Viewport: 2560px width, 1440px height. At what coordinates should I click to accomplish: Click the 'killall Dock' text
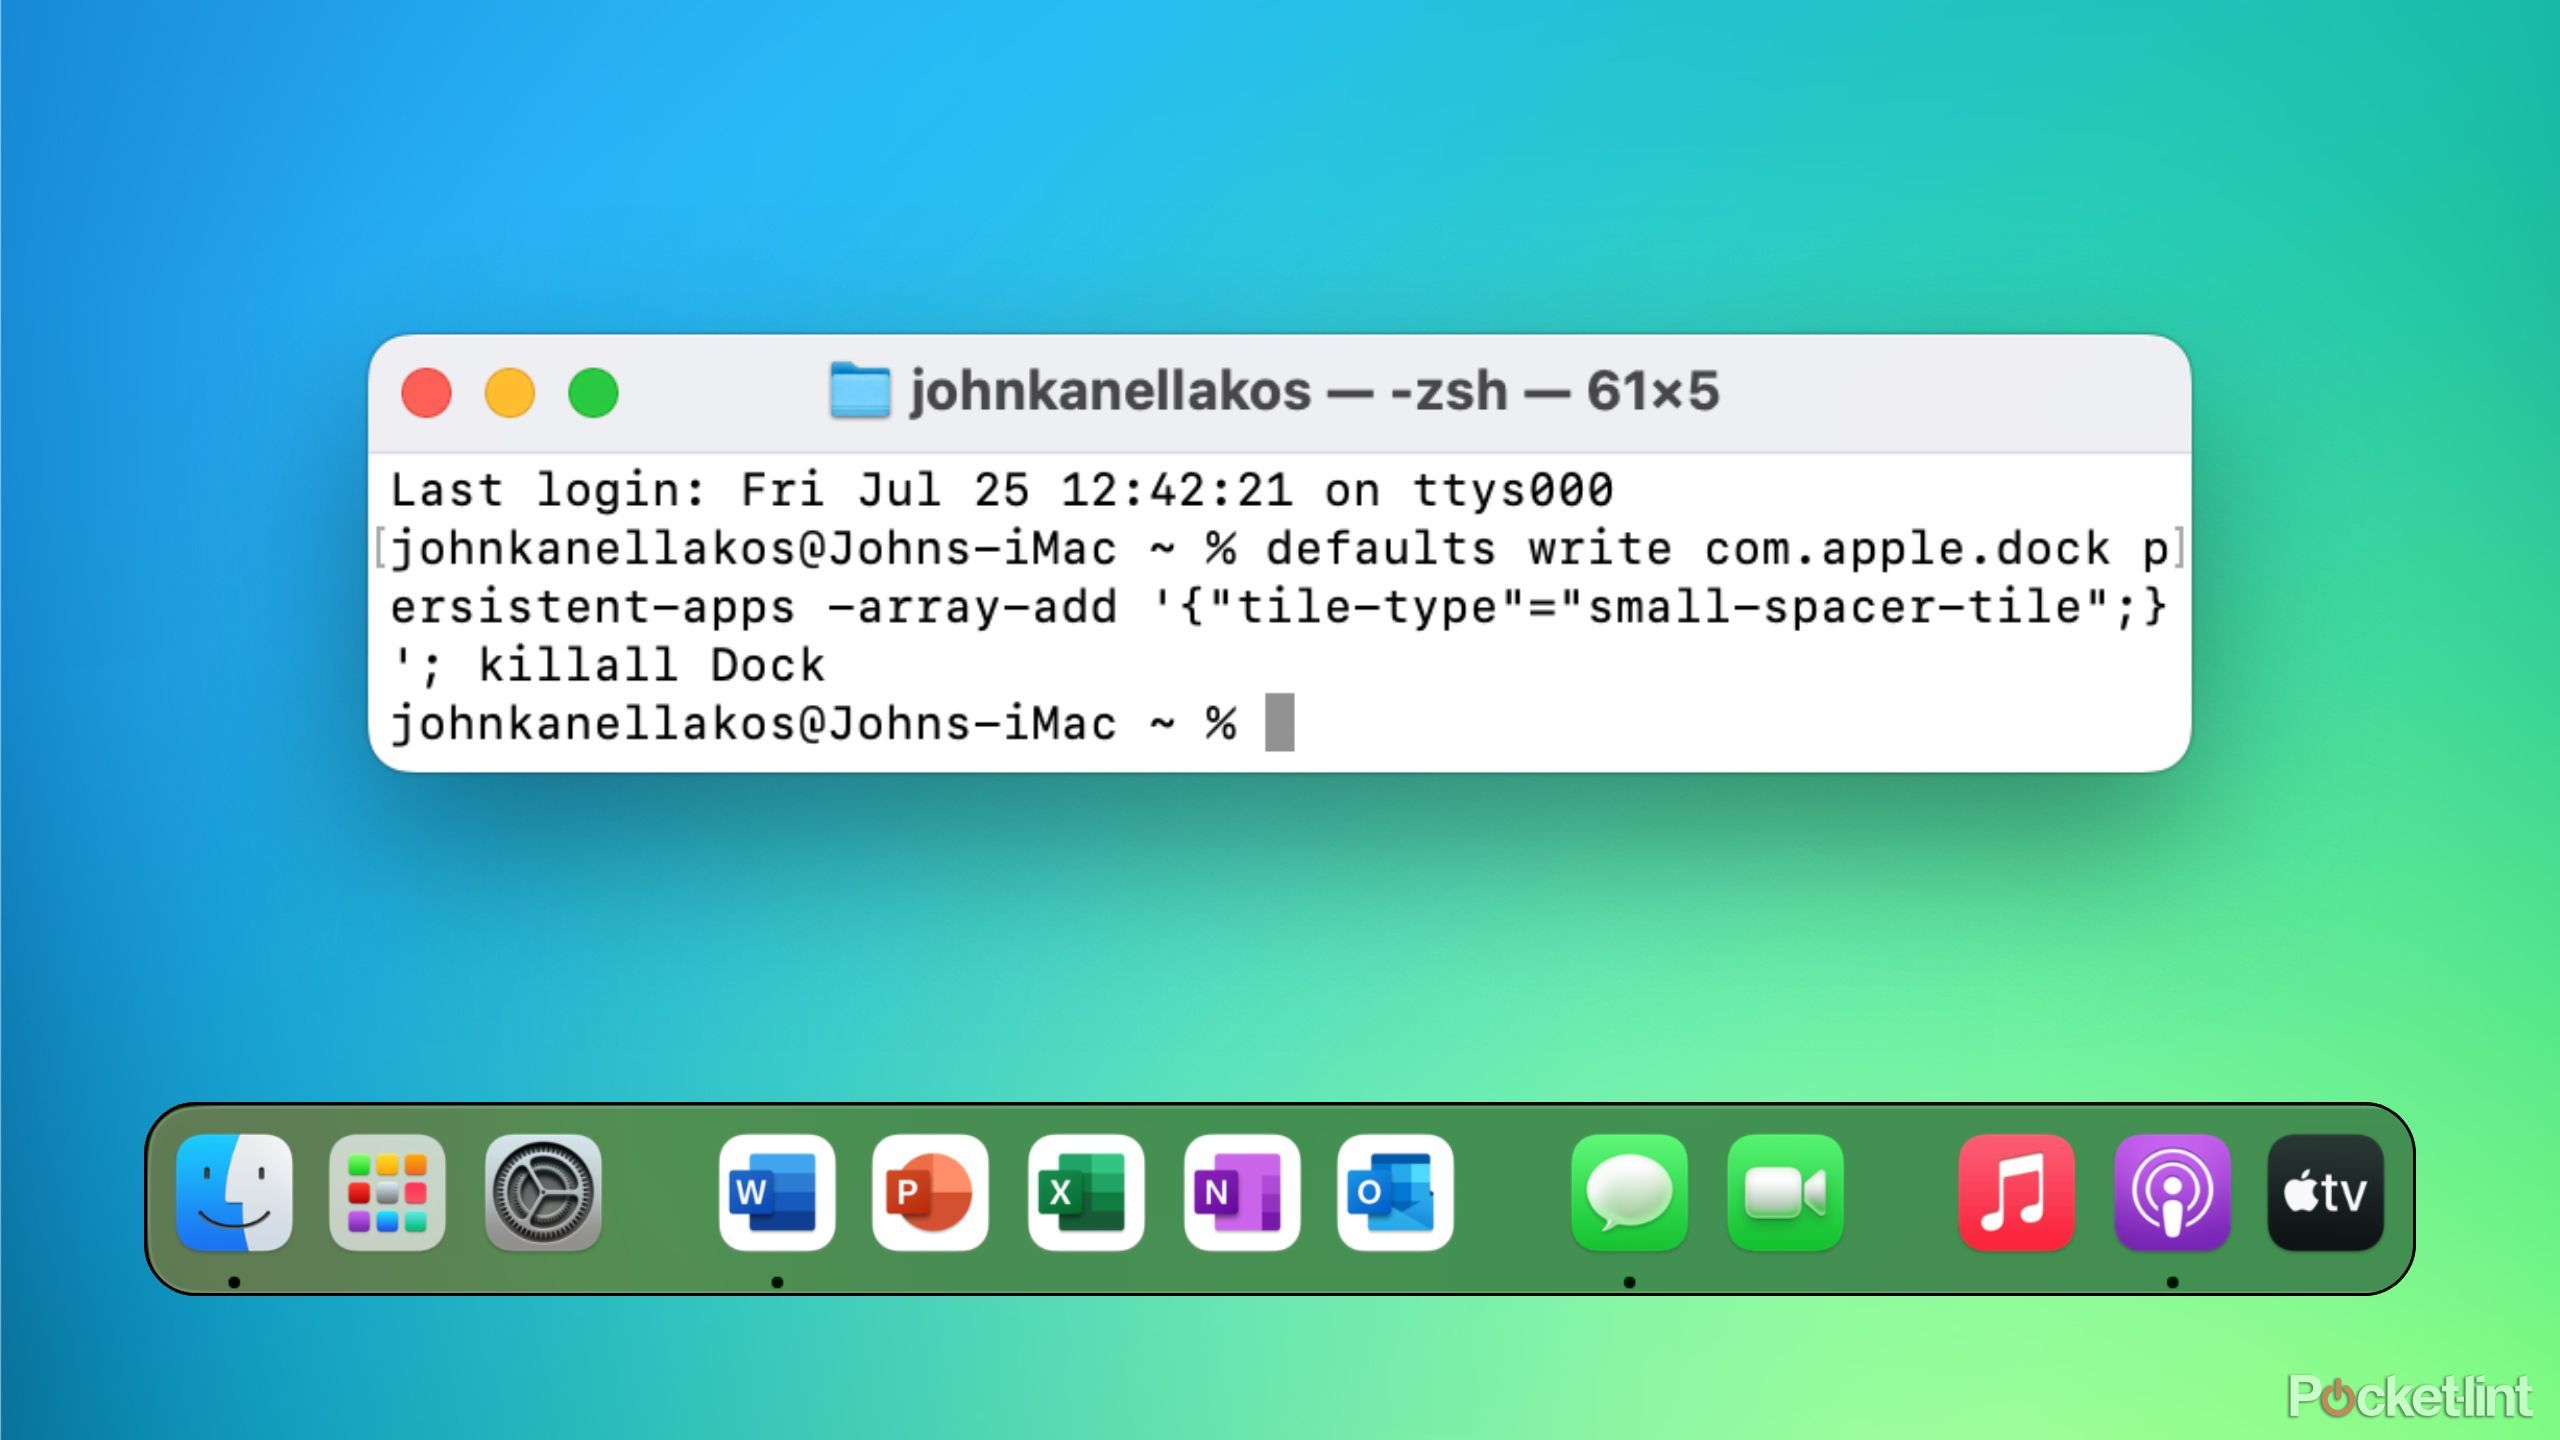coord(652,666)
